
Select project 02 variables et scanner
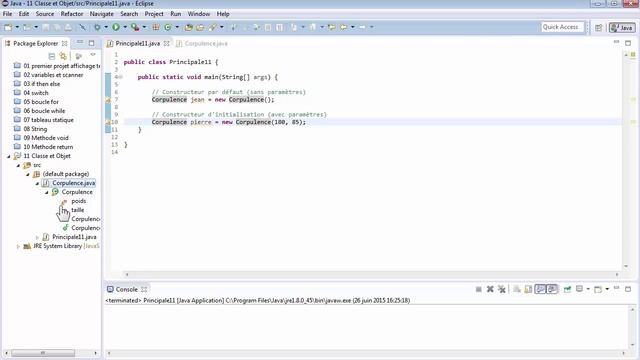click(x=48, y=75)
